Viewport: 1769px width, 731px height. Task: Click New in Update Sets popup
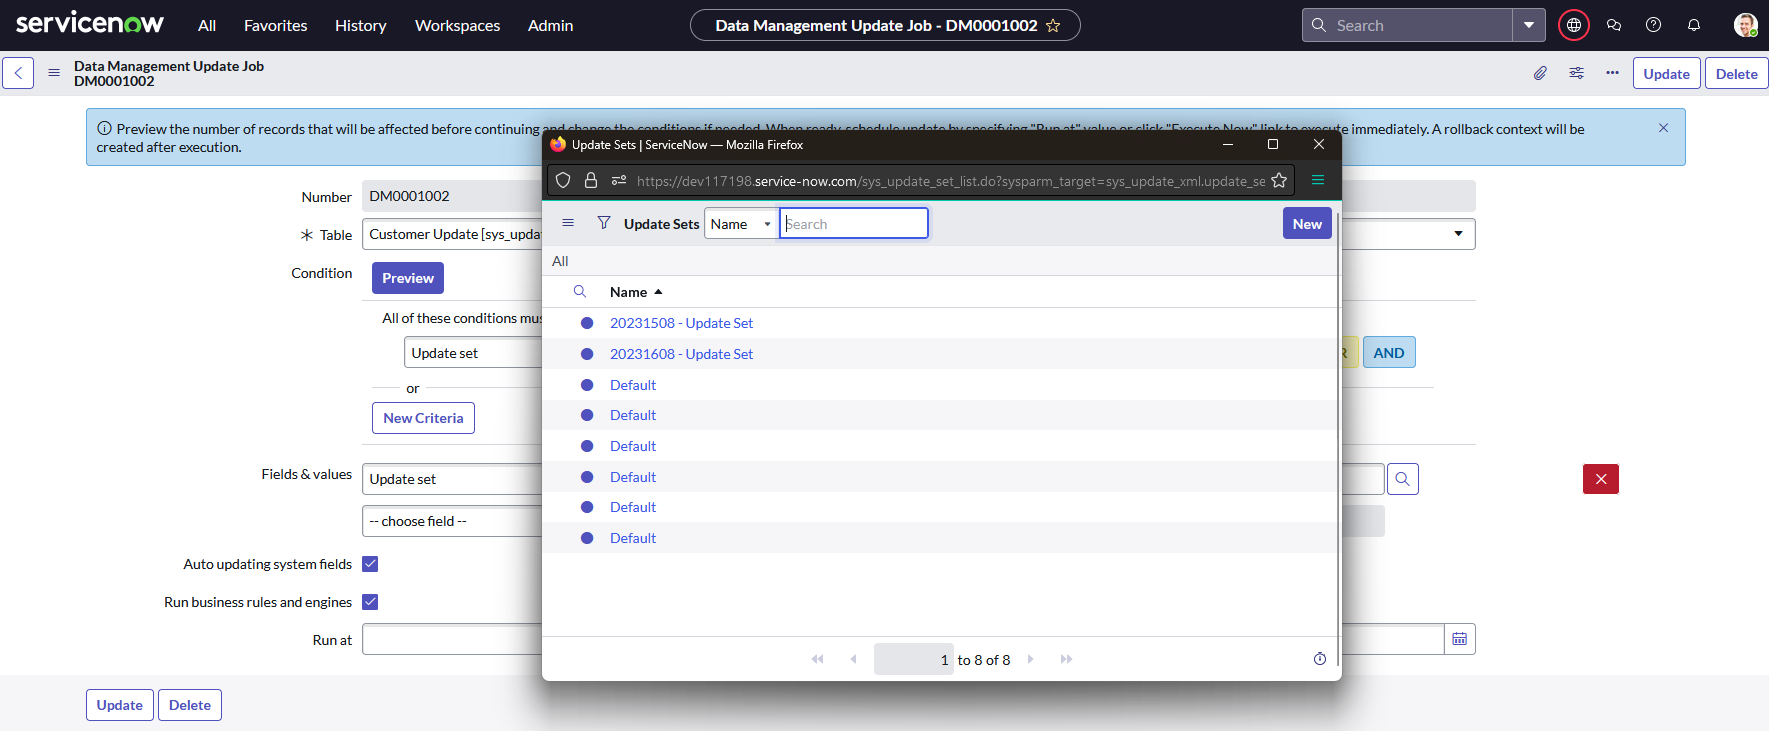tap(1307, 223)
